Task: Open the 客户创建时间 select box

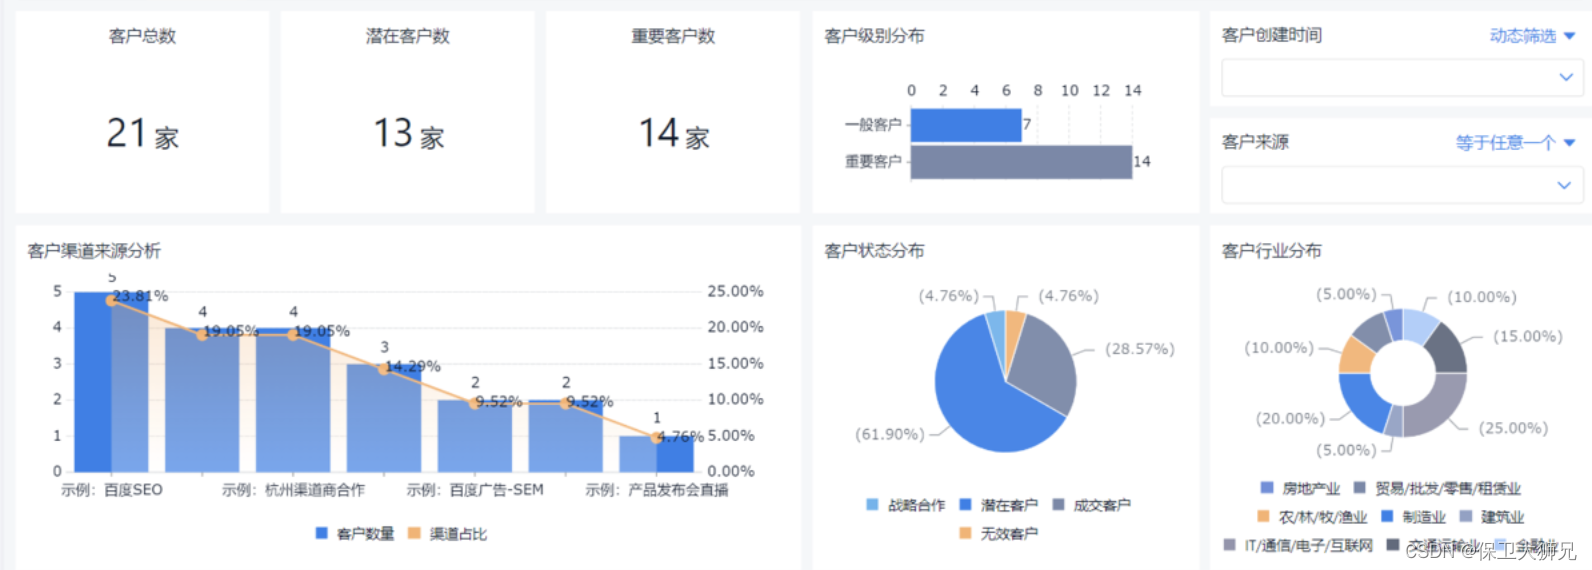Action: pyautogui.click(x=1402, y=77)
